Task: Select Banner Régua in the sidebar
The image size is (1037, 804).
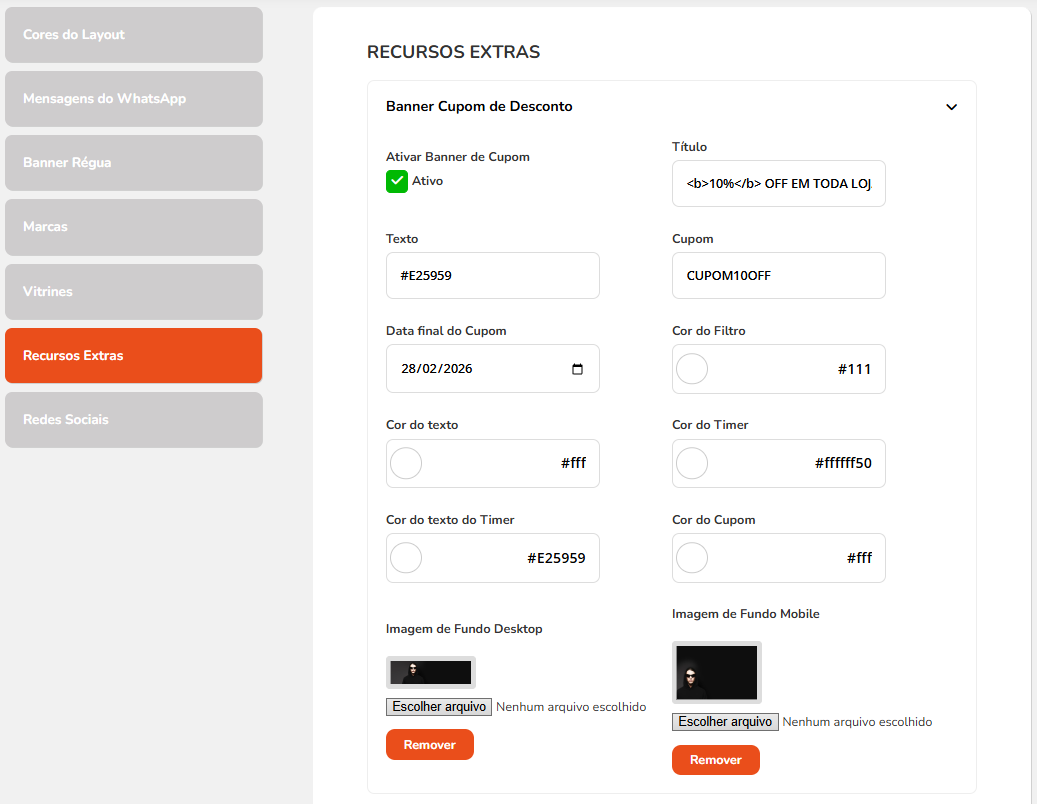Action: pos(134,163)
